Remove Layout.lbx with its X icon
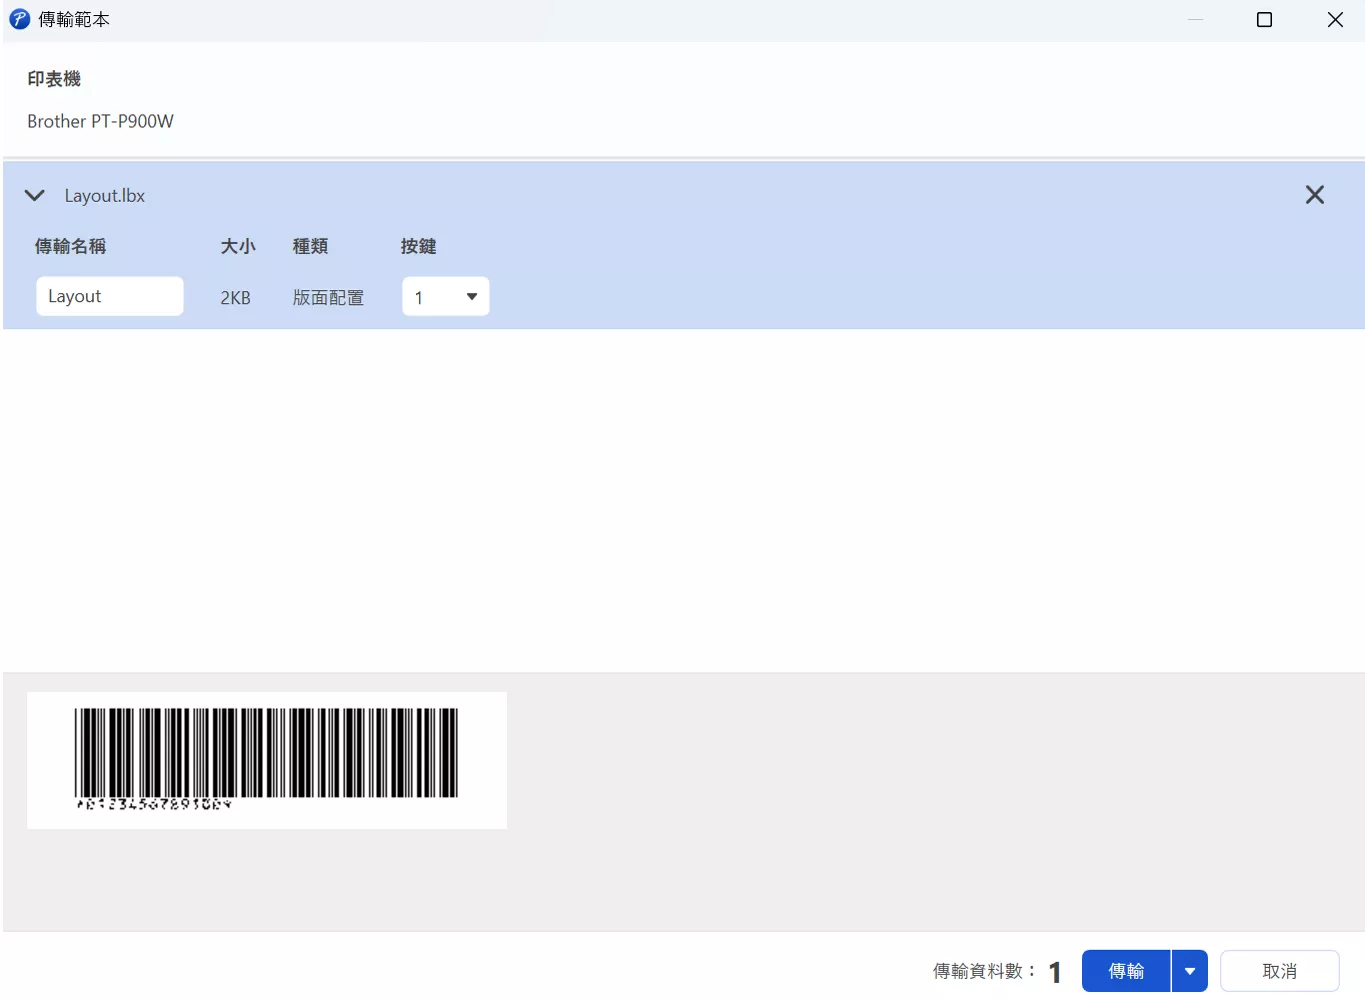Viewport: 1365px width, 1000px height. (1314, 195)
